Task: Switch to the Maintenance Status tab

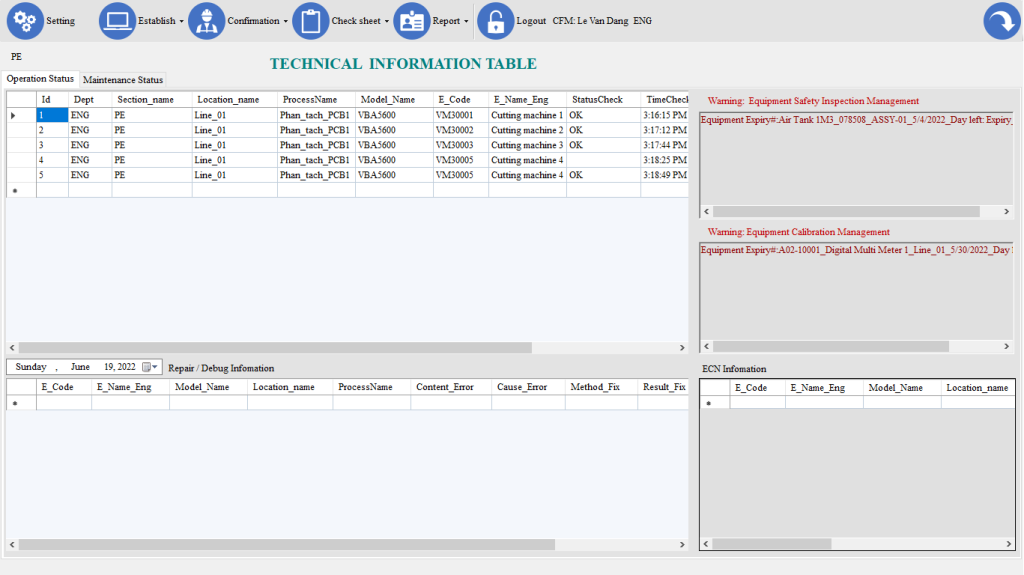Action: point(123,80)
